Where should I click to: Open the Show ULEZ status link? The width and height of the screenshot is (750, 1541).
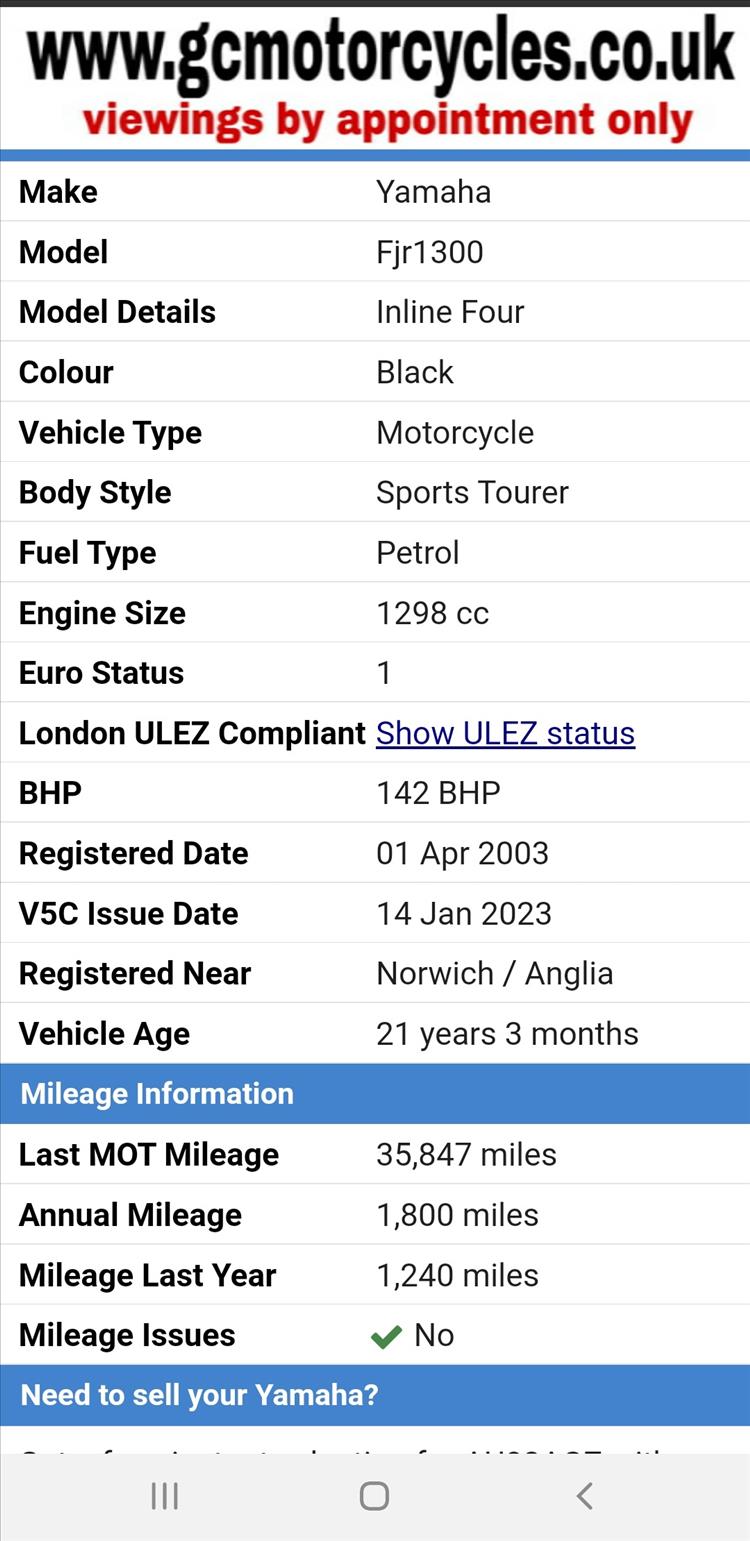[505, 733]
